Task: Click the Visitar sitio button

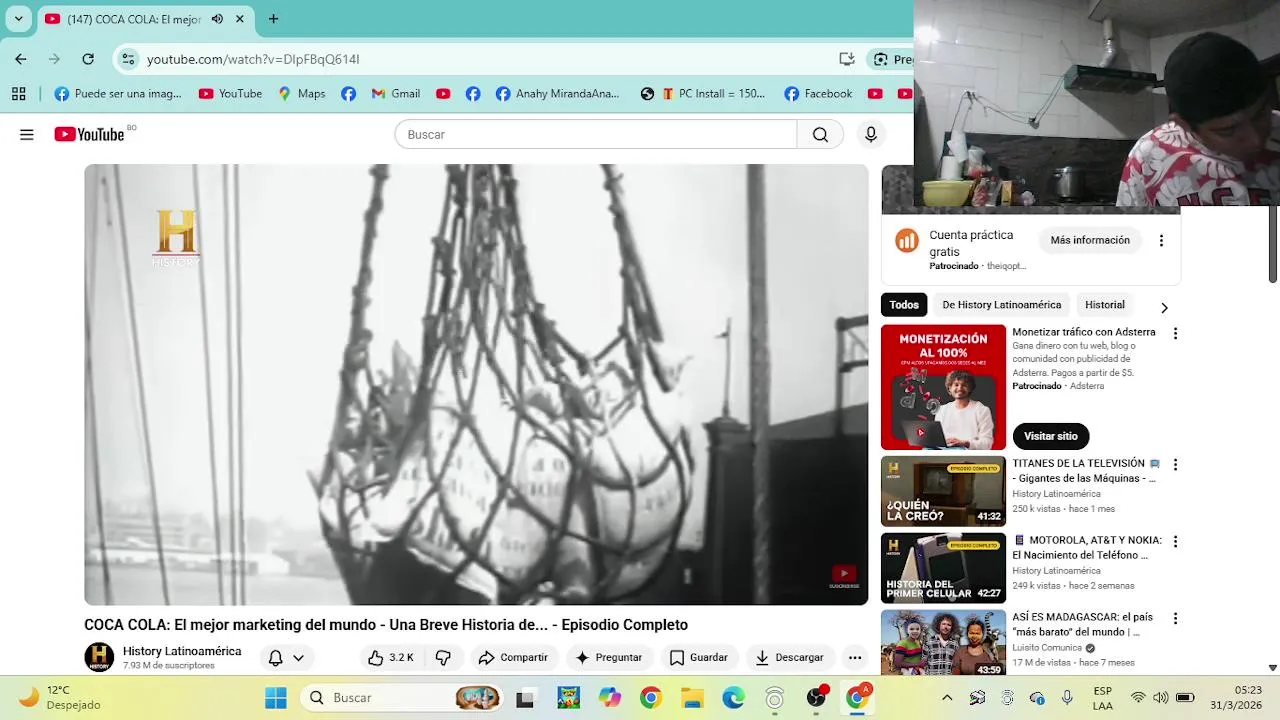Action: click(1051, 436)
